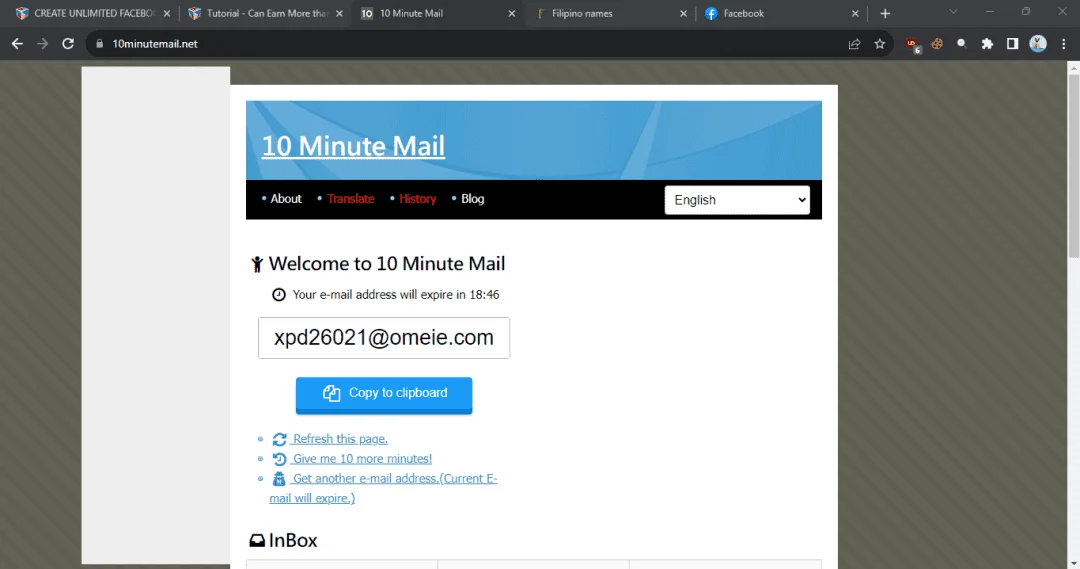
Task: Click the clock icon beside expire time
Action: pos(278,295)
